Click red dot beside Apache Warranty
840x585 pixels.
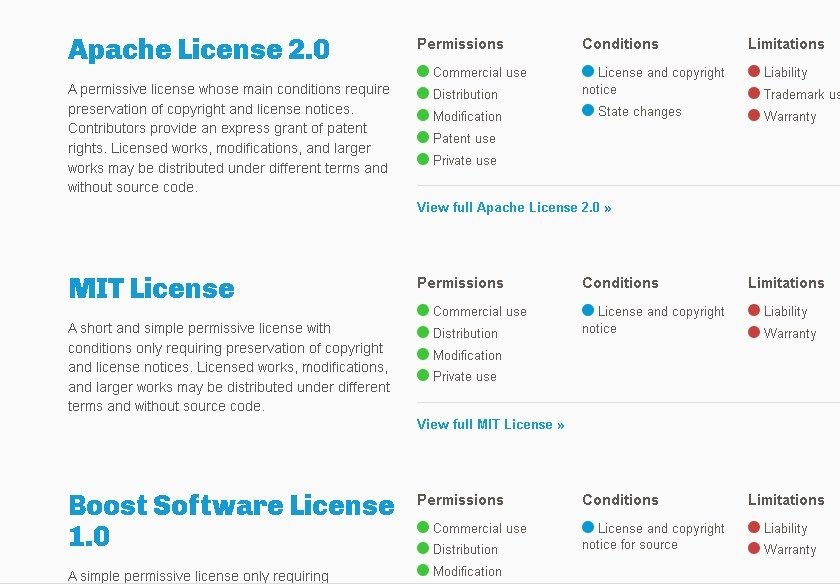(754, 115)
